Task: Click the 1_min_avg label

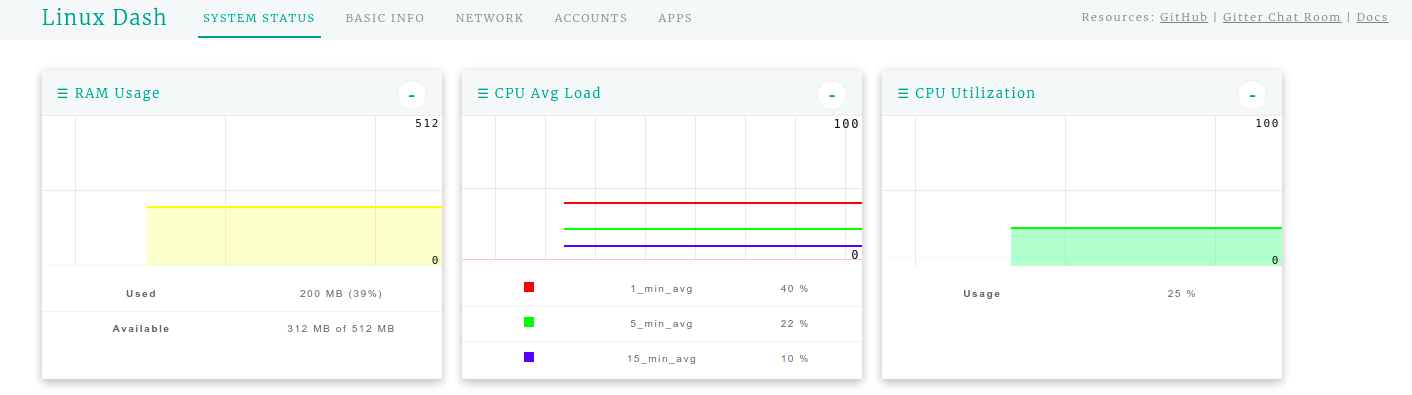Action: point(661,289)
